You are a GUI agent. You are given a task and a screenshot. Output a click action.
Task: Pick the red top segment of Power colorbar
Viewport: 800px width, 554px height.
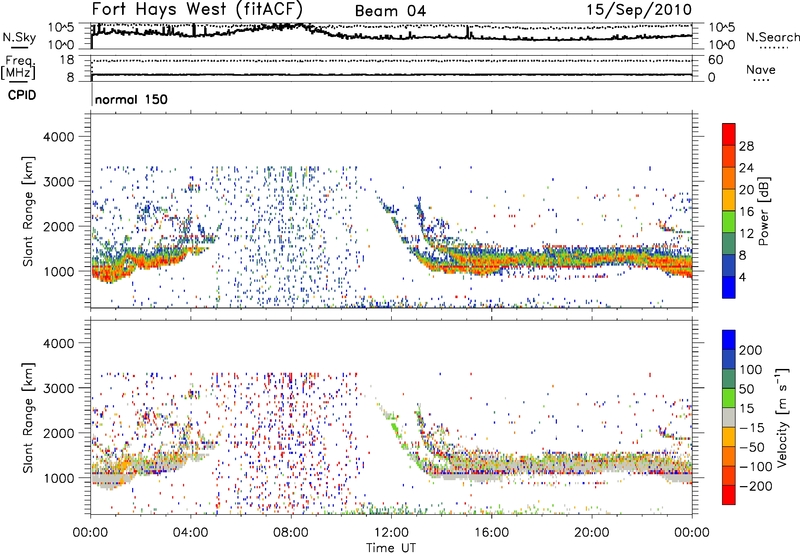click(729, 134)
